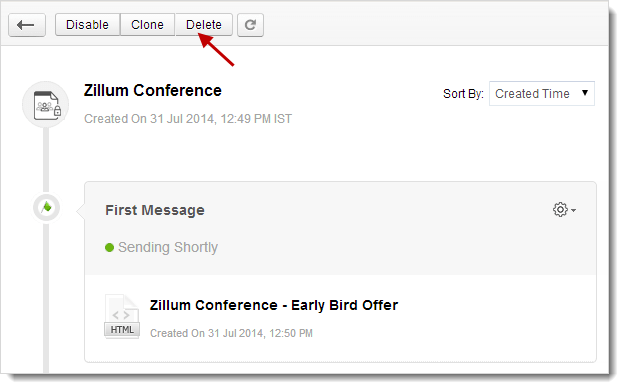Select the green flag timeline marker

click(47, 207)
